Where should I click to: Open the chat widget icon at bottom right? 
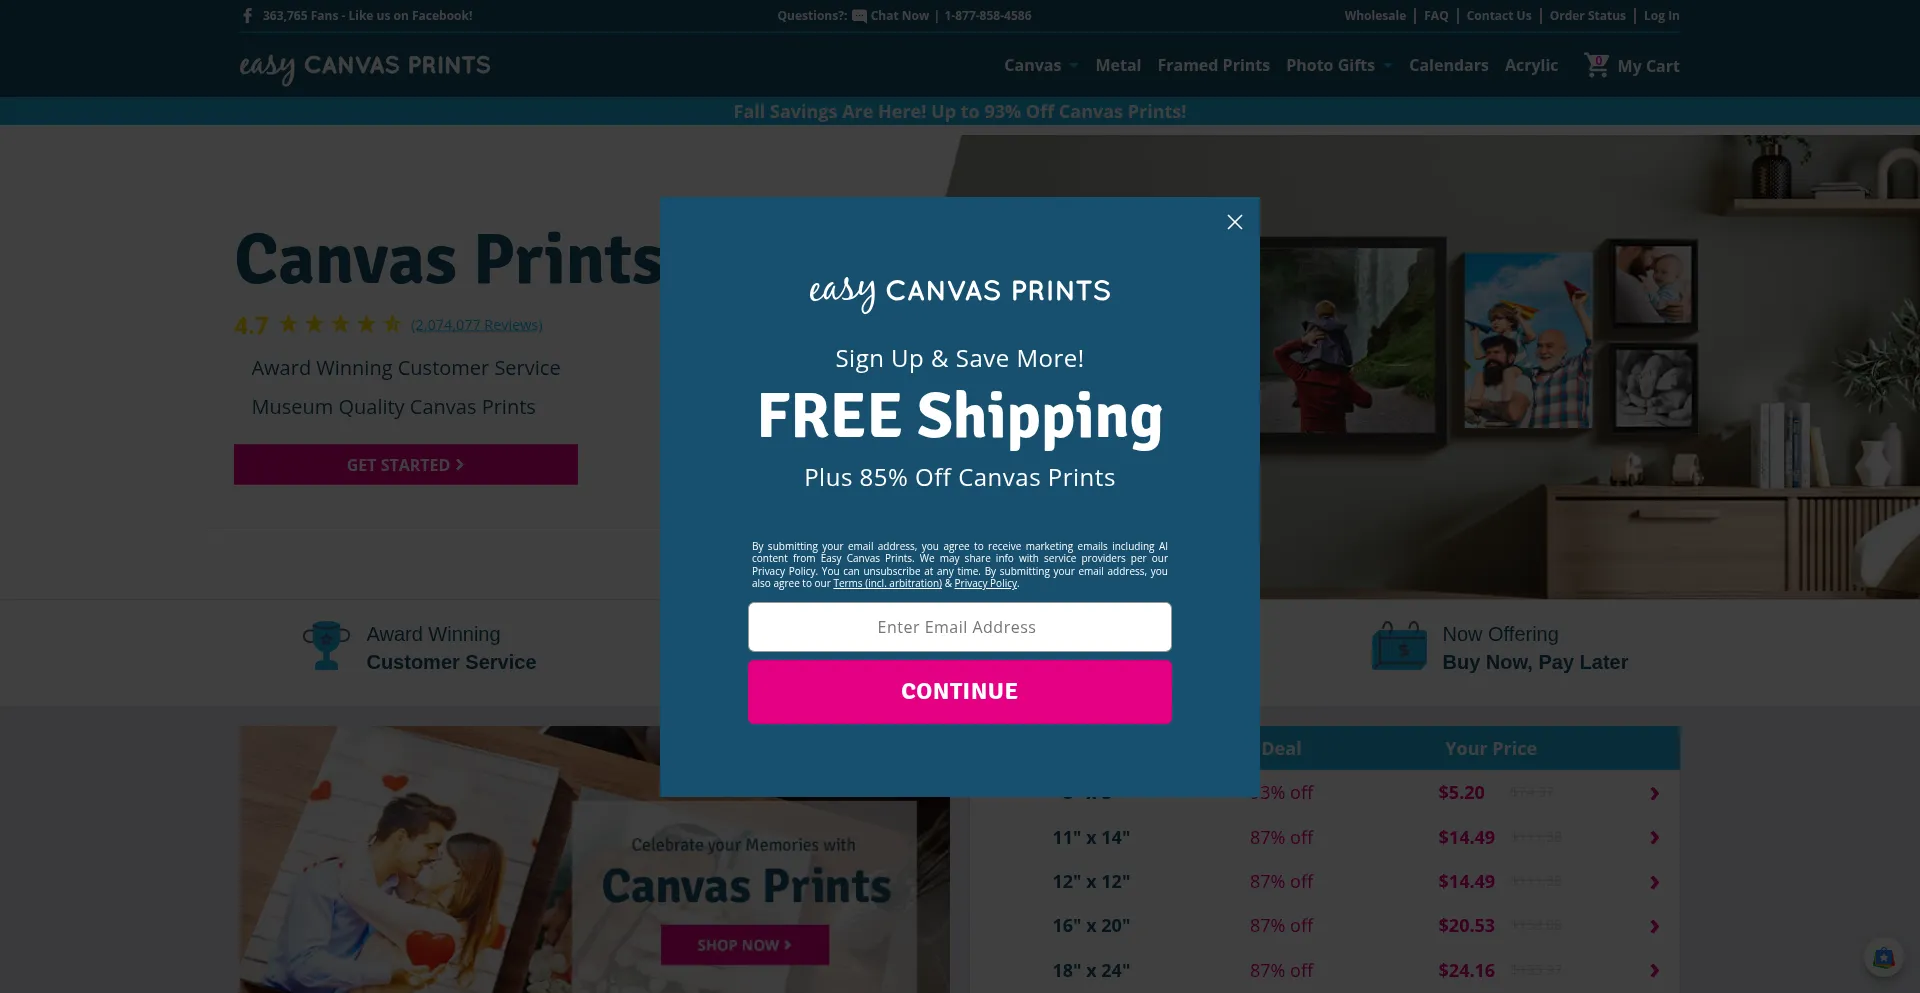(1884, 958)
